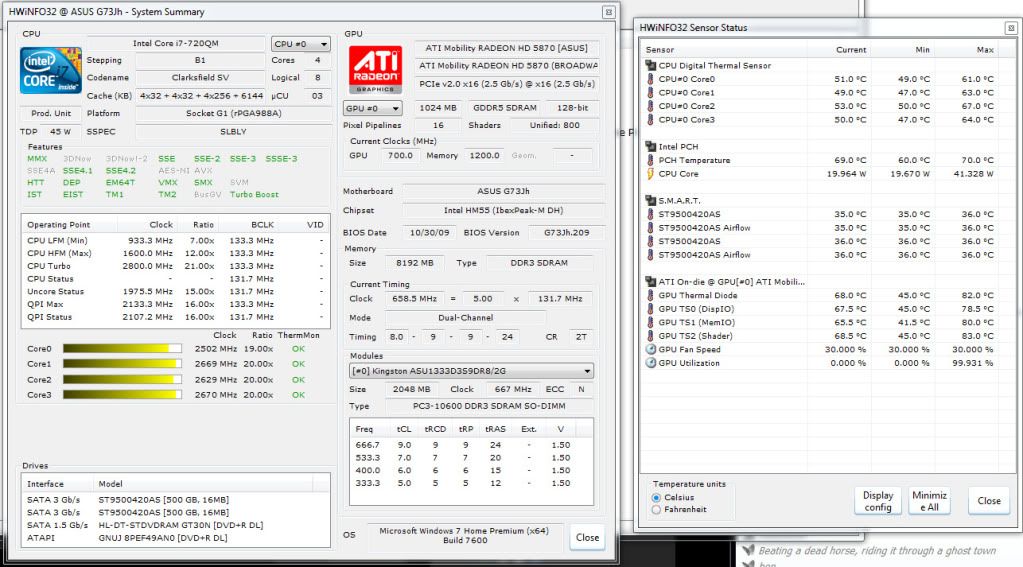
Task: Click thermometer icon beside CPU#0 Core3
Action: (x=650, y=119)
